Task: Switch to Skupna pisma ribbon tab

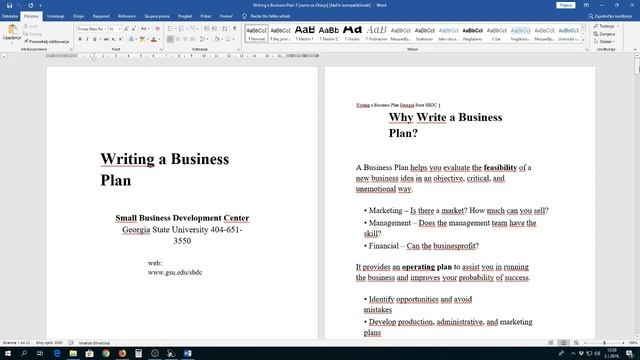Action: [x=157, y=16]
